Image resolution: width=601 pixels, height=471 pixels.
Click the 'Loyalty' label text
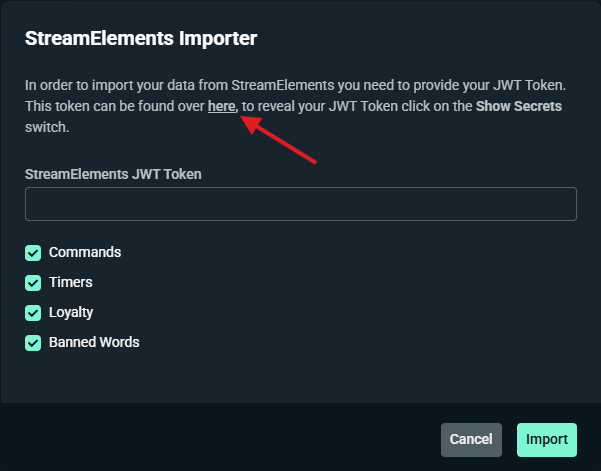pyautogui.click(x=71, y=313)
